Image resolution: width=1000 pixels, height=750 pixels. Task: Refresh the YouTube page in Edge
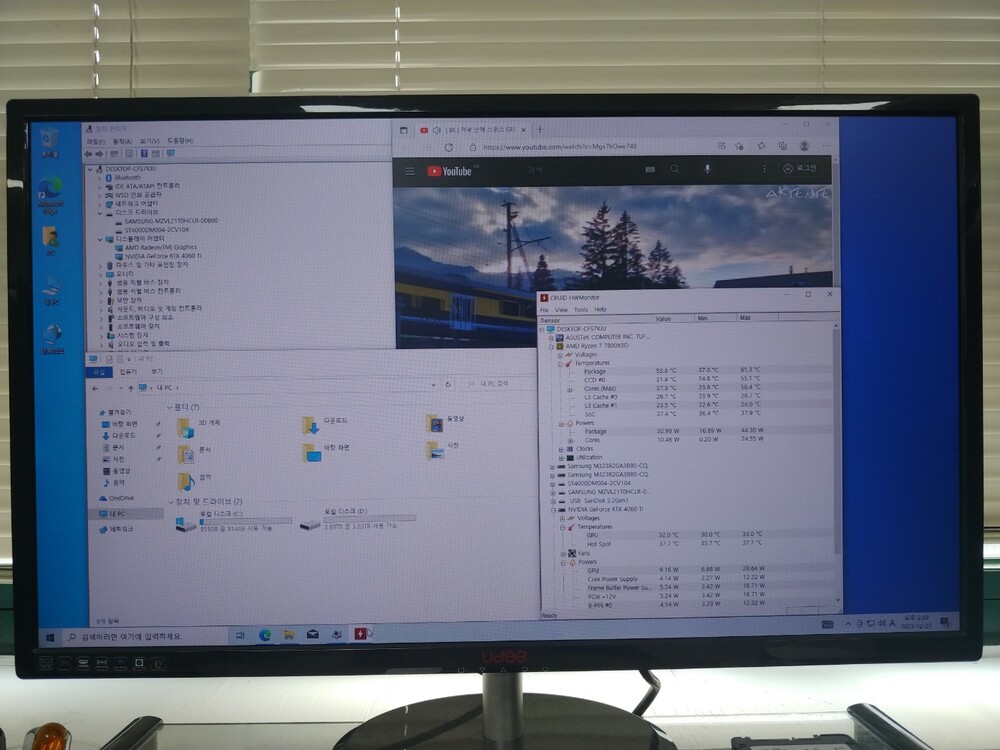[x=448, y=147]
